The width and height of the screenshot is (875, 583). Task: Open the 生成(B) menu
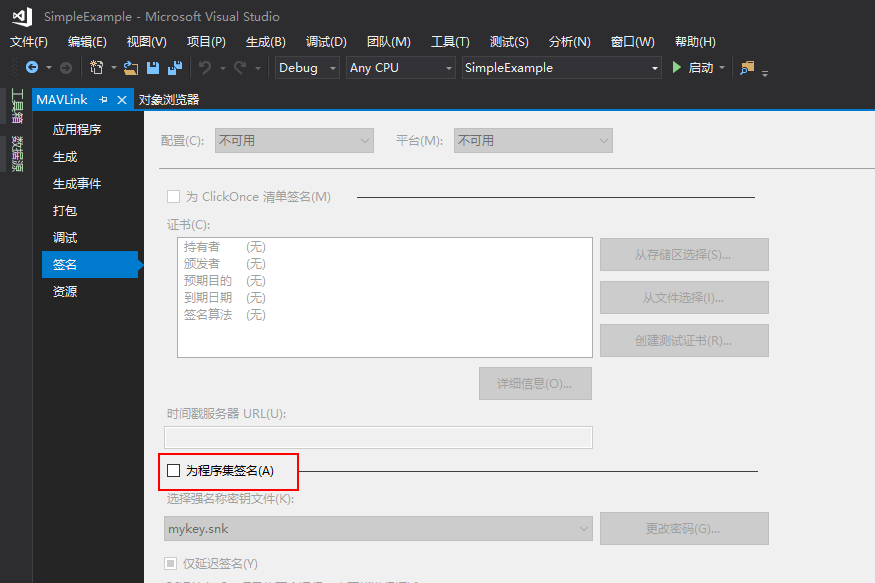tap(266, 42)
